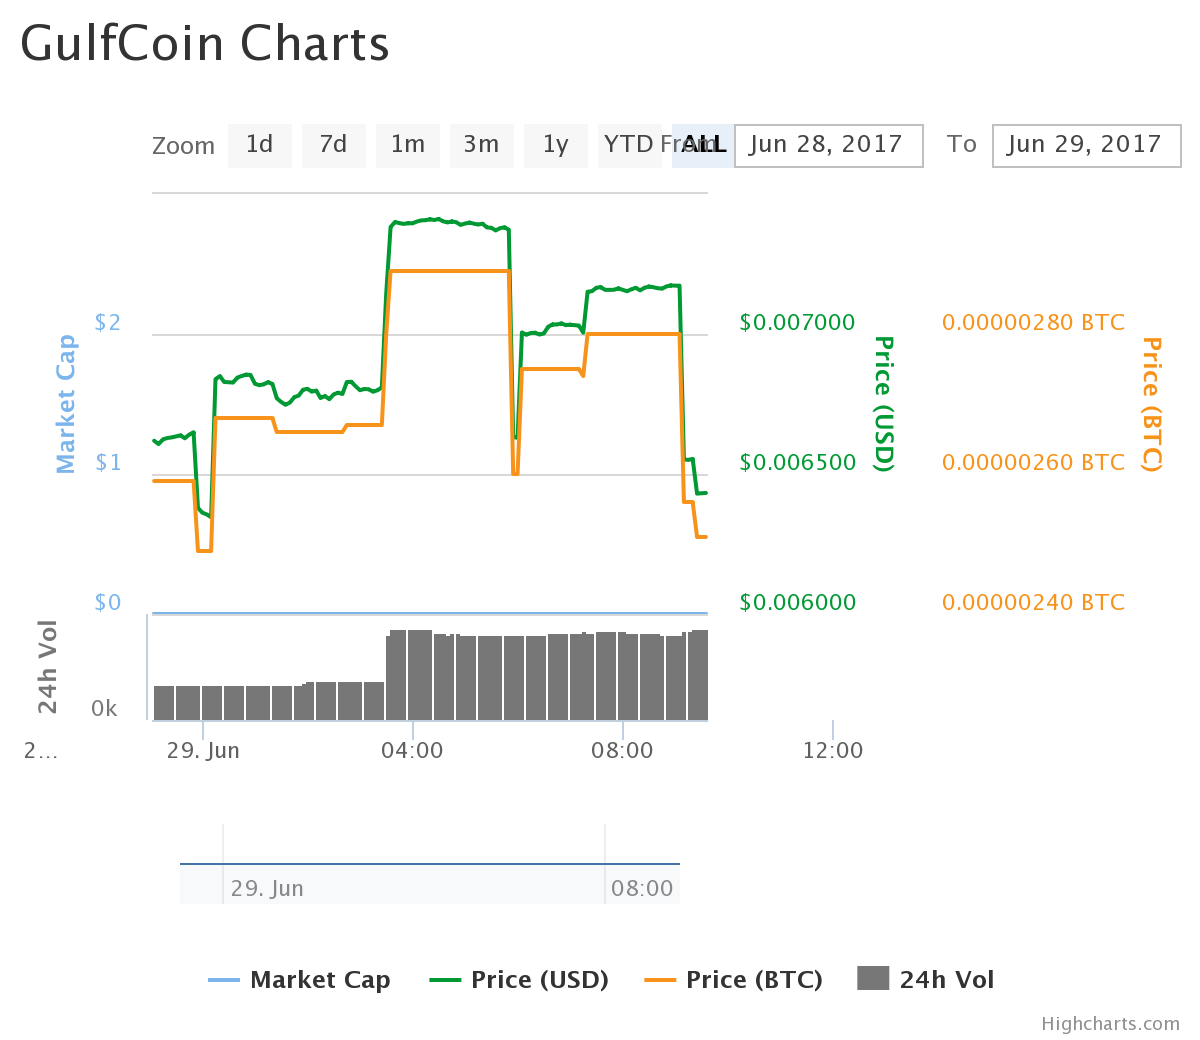
Task: Select the "7d" zoom range
Action: pos(333,144)
